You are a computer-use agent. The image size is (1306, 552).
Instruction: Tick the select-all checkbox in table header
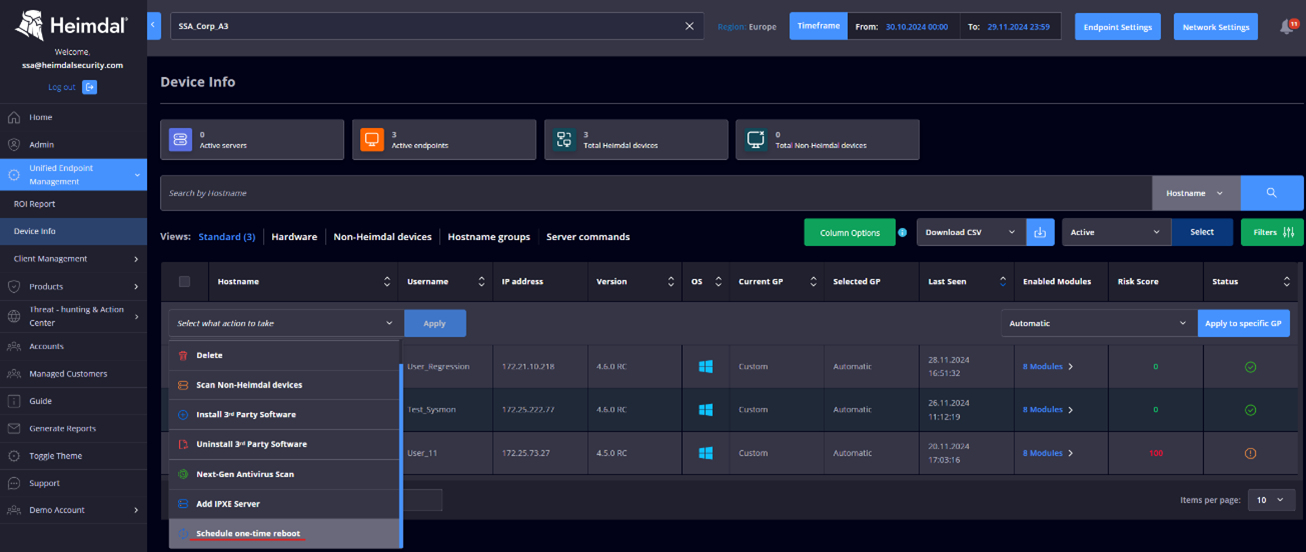pyautogui.click(x=184, y=282)
